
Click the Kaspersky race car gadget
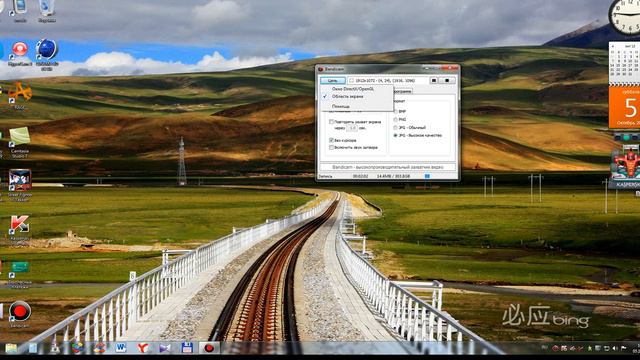click(x=624, y=167)
